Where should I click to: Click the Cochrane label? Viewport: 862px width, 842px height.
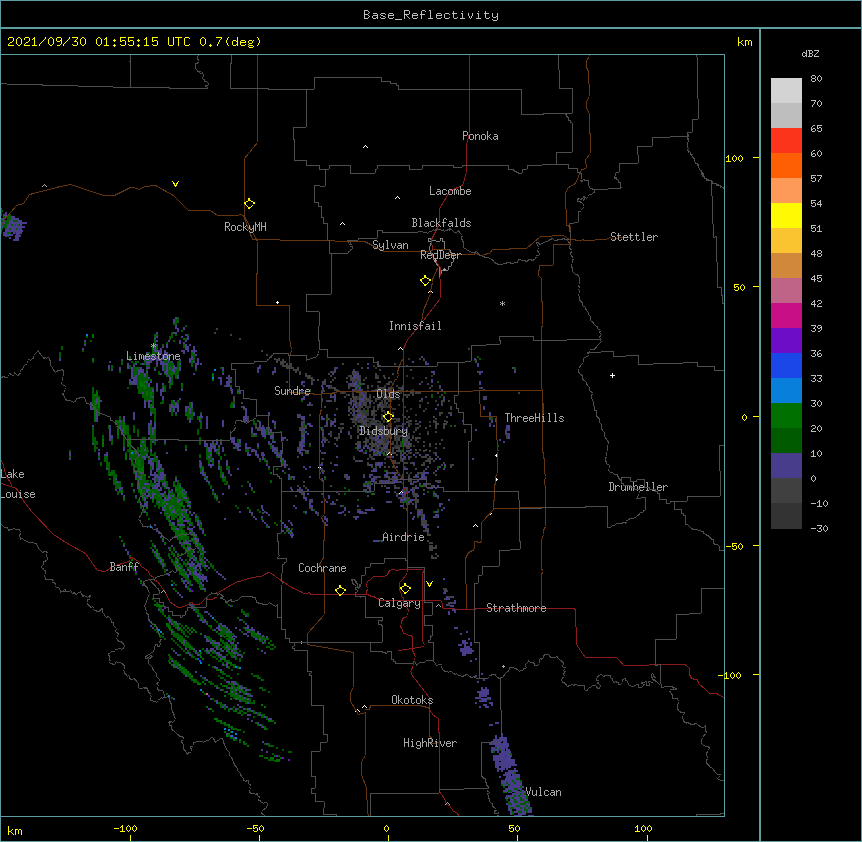tap(322, 568)
